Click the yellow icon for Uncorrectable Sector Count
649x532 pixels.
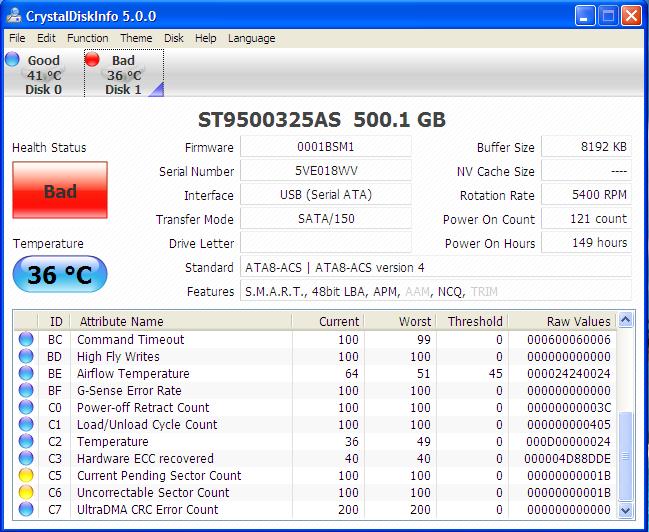pyautogui.click(x=26, y=493)
